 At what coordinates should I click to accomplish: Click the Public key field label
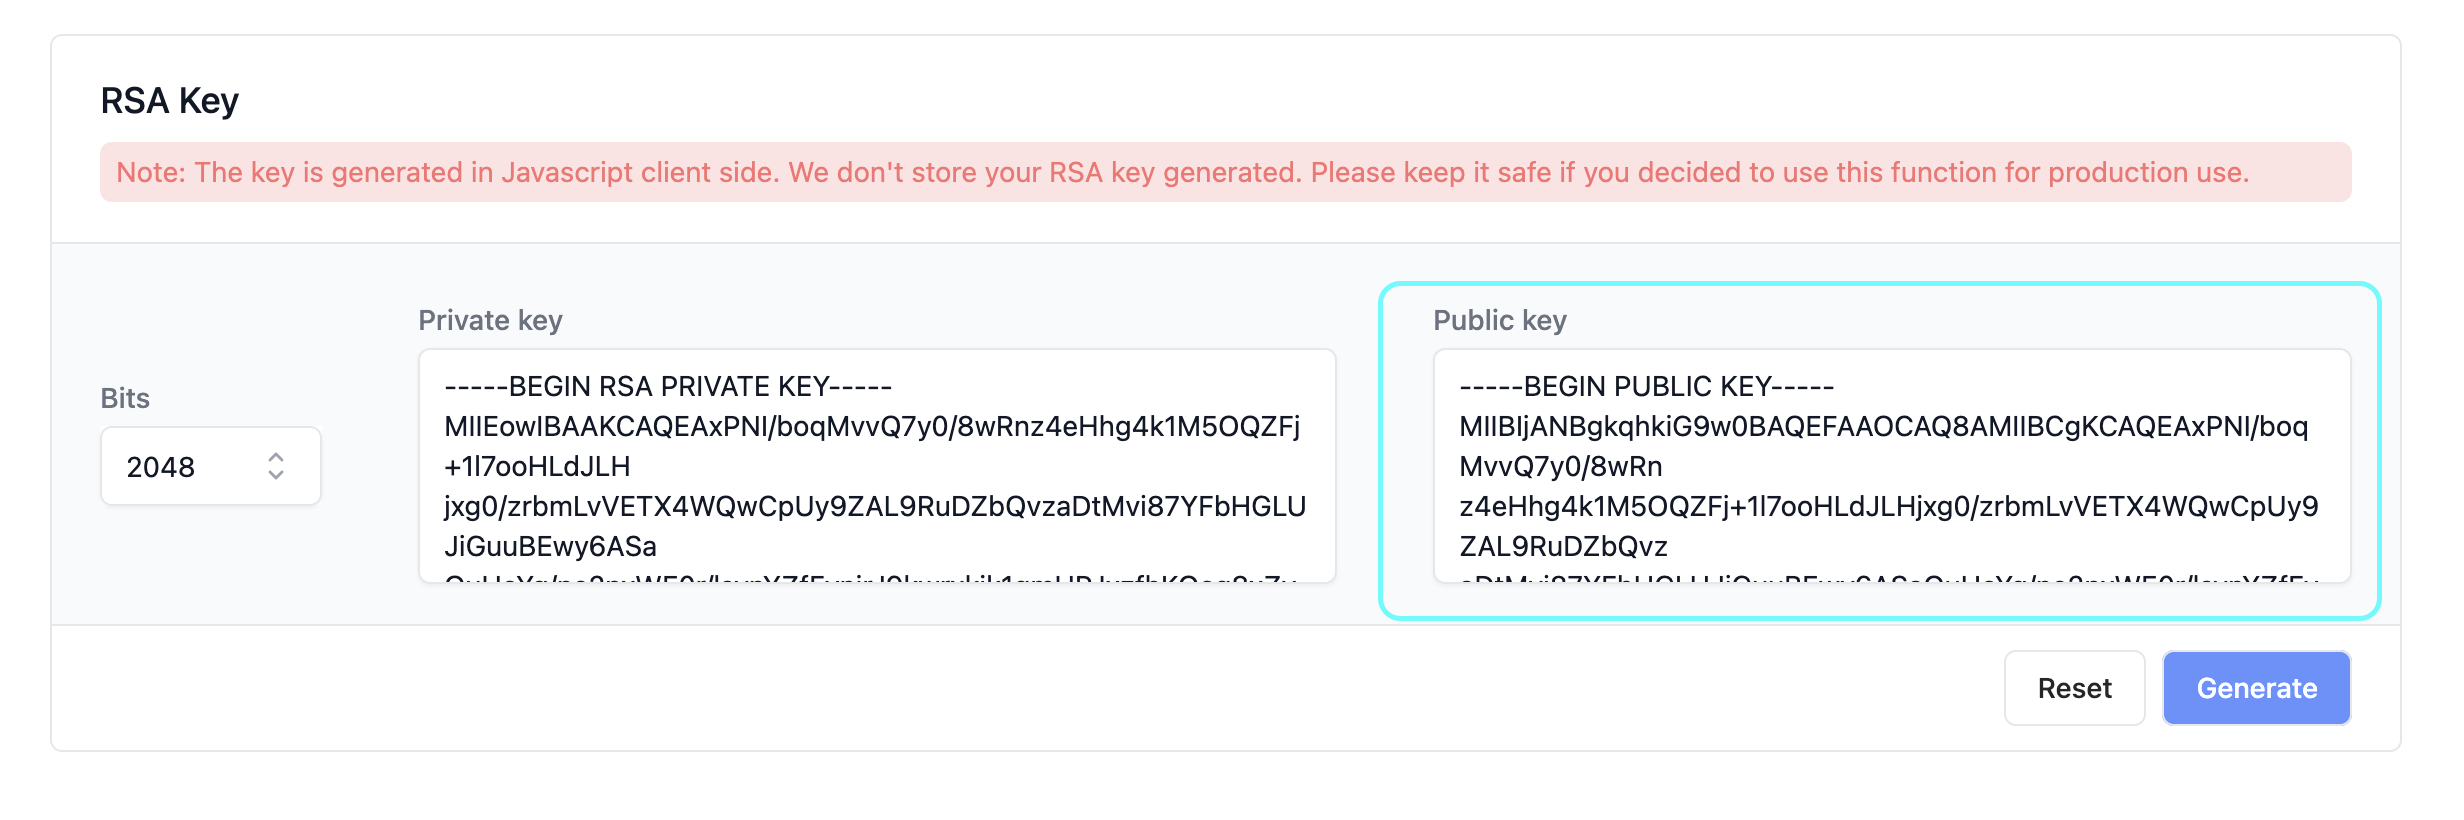point(1500,320)
